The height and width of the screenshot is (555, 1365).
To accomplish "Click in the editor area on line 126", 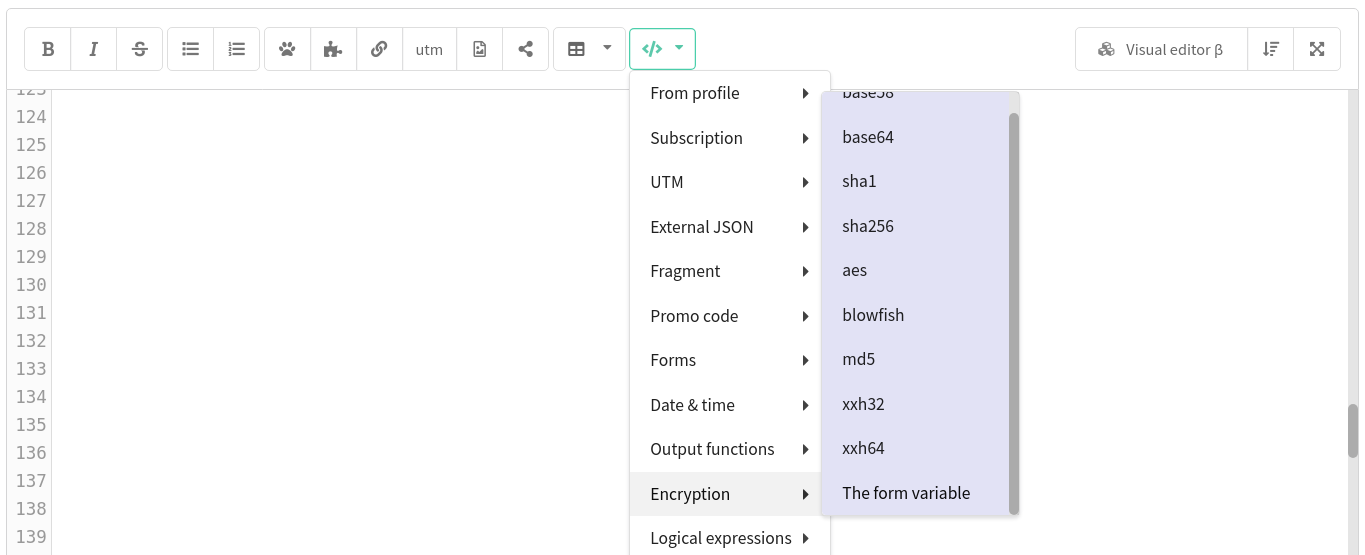I will tap(340, 172).
